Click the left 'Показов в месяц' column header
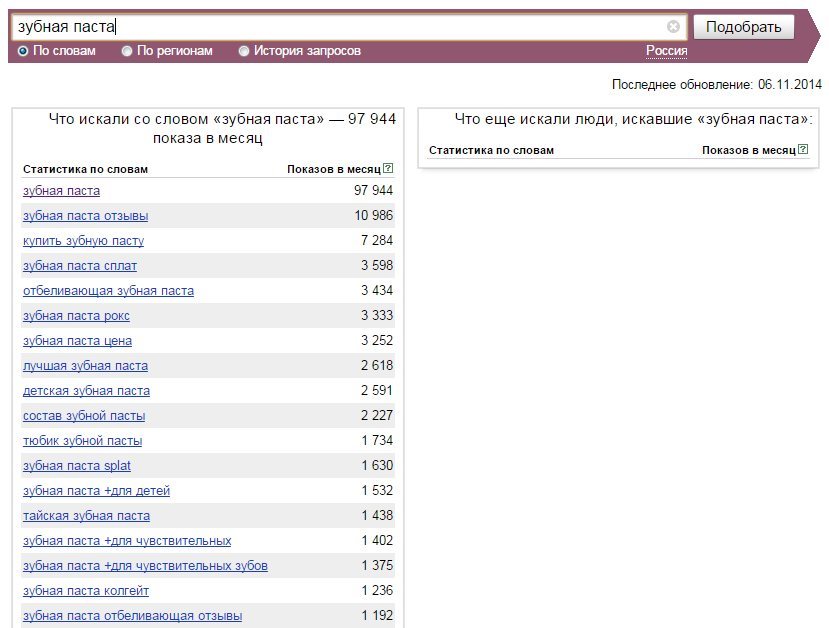The height and width of the screenshot is (628, 829). (x=334, y=169)
